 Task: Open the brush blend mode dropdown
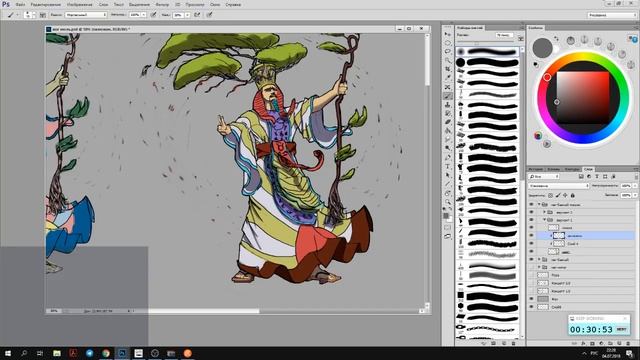tap(86, 15)
